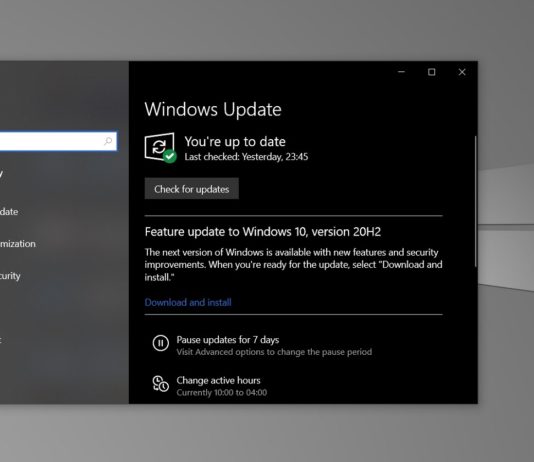
Task: Open Change active hours option
Action: pyautogui.click(x=218, y=380)
